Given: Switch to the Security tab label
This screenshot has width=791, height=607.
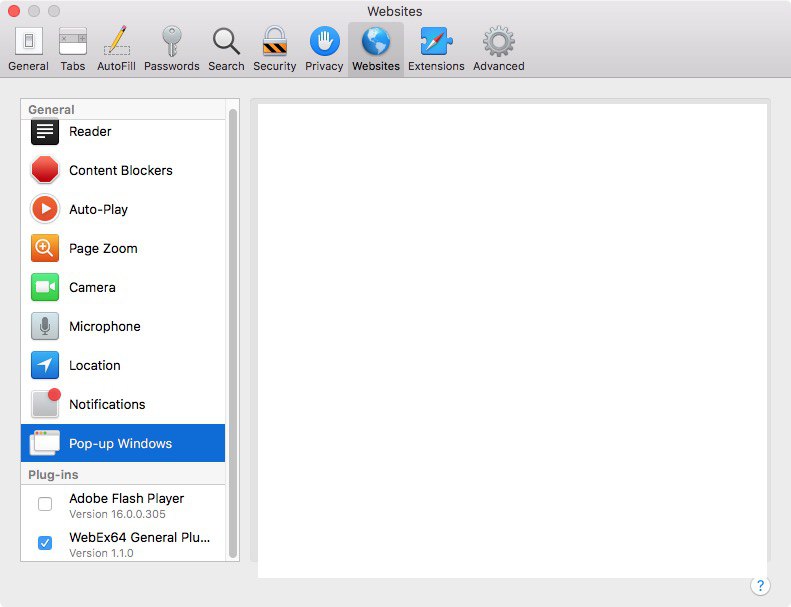Looking at the screenshot, I should (x=274, y=66).
